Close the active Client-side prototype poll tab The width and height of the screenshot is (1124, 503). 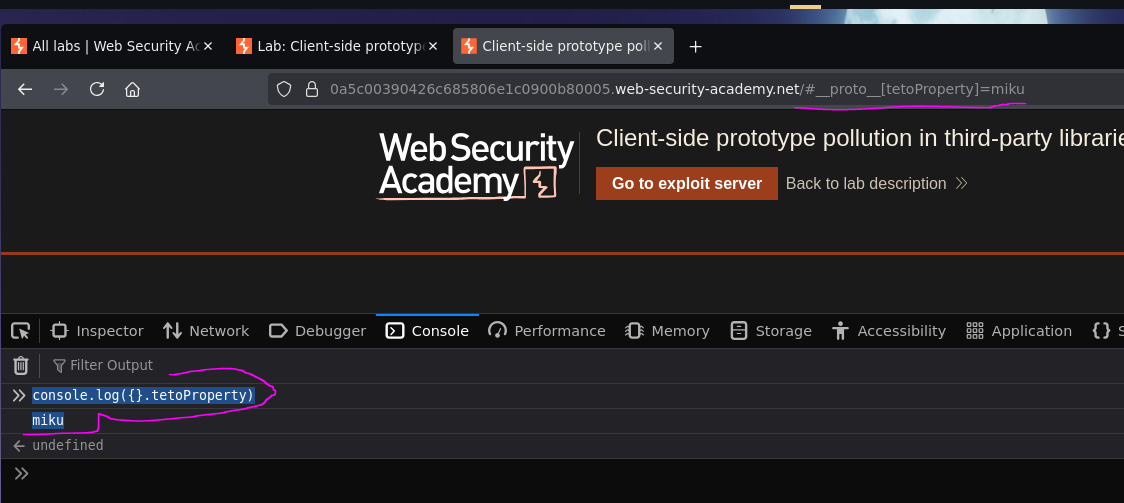(x=658, y=47)
